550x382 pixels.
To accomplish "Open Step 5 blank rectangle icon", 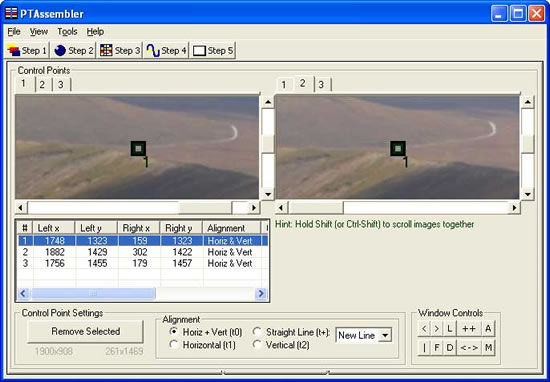I will click(x=213, y=51).
